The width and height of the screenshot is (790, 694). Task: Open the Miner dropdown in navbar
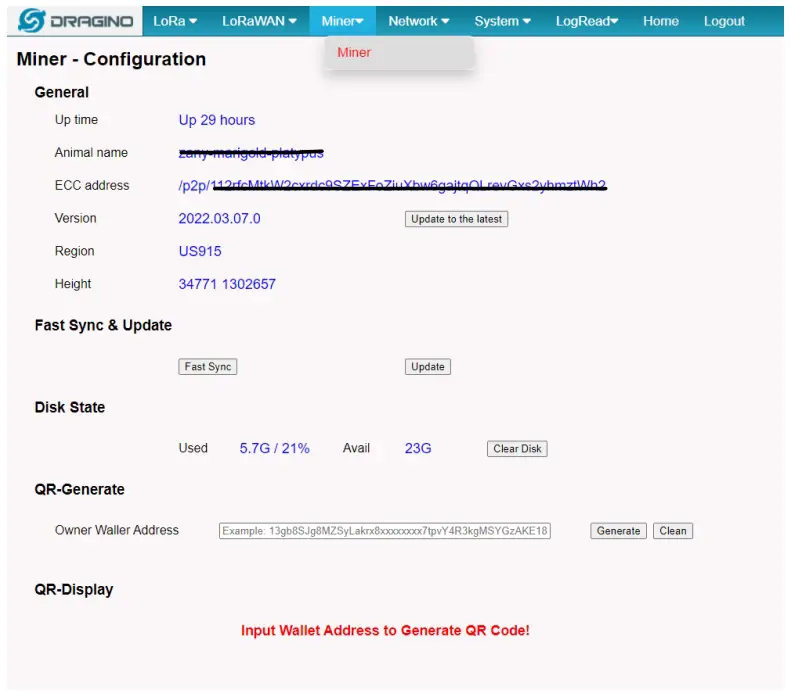coord(342,21)
